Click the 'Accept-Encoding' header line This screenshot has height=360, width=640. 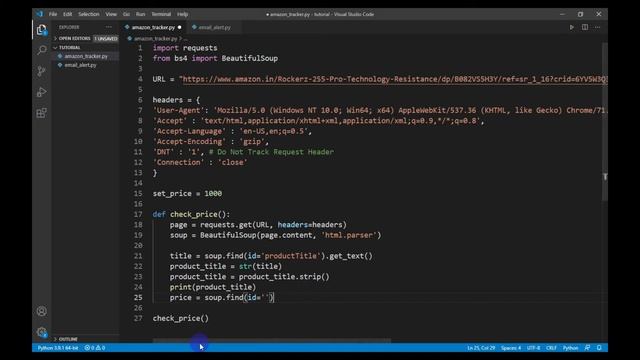tap(211, 142)
